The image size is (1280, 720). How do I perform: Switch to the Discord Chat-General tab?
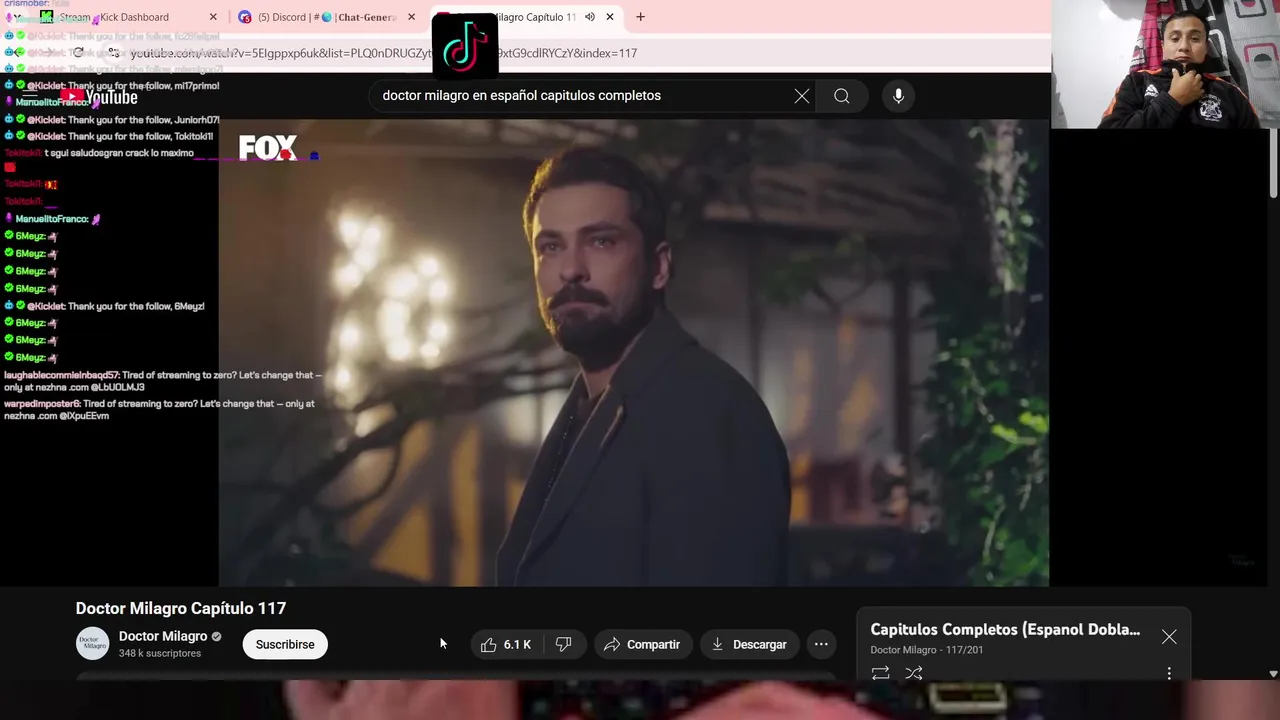pyautogui.click(x=327, y=17)
